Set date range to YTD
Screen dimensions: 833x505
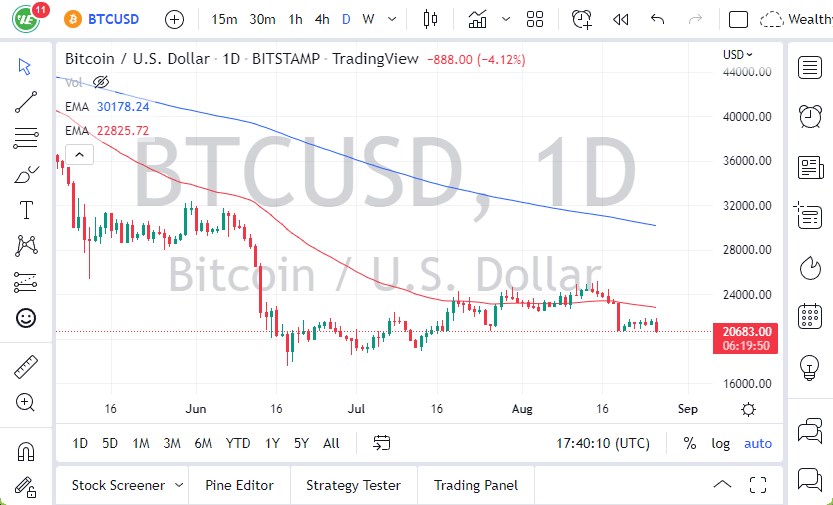point(237,443)
